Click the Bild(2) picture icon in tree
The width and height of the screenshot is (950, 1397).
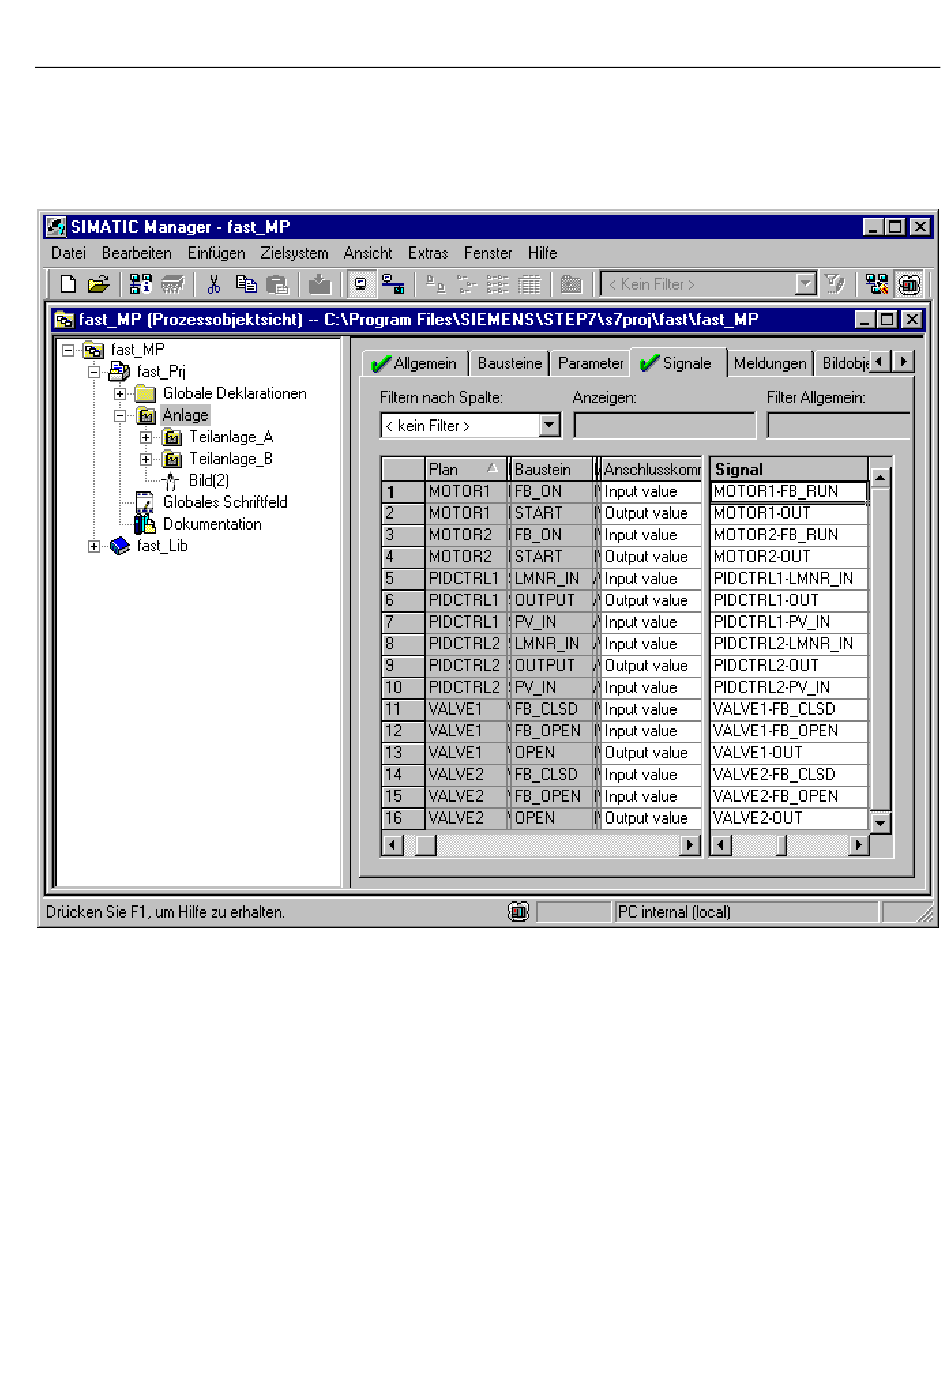tap(171, 481)
